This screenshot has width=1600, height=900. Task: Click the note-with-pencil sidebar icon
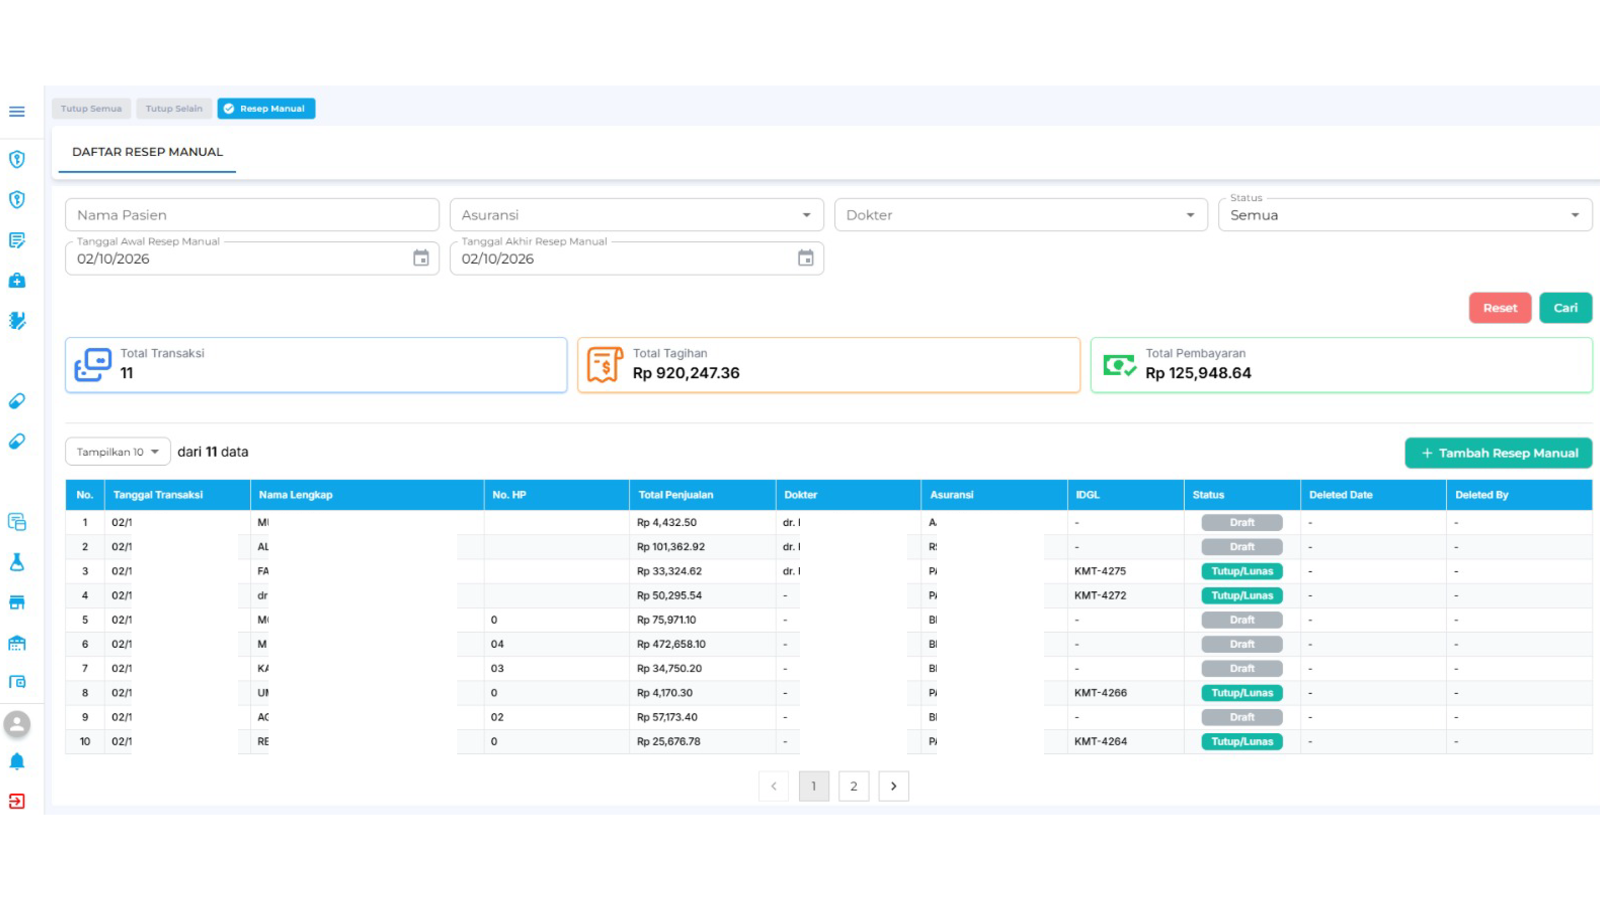[17, 240]
